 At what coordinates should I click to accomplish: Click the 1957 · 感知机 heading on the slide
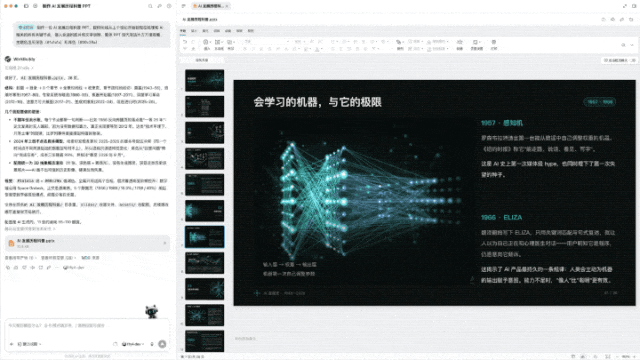pyautogui.click(x=502, y=123)
